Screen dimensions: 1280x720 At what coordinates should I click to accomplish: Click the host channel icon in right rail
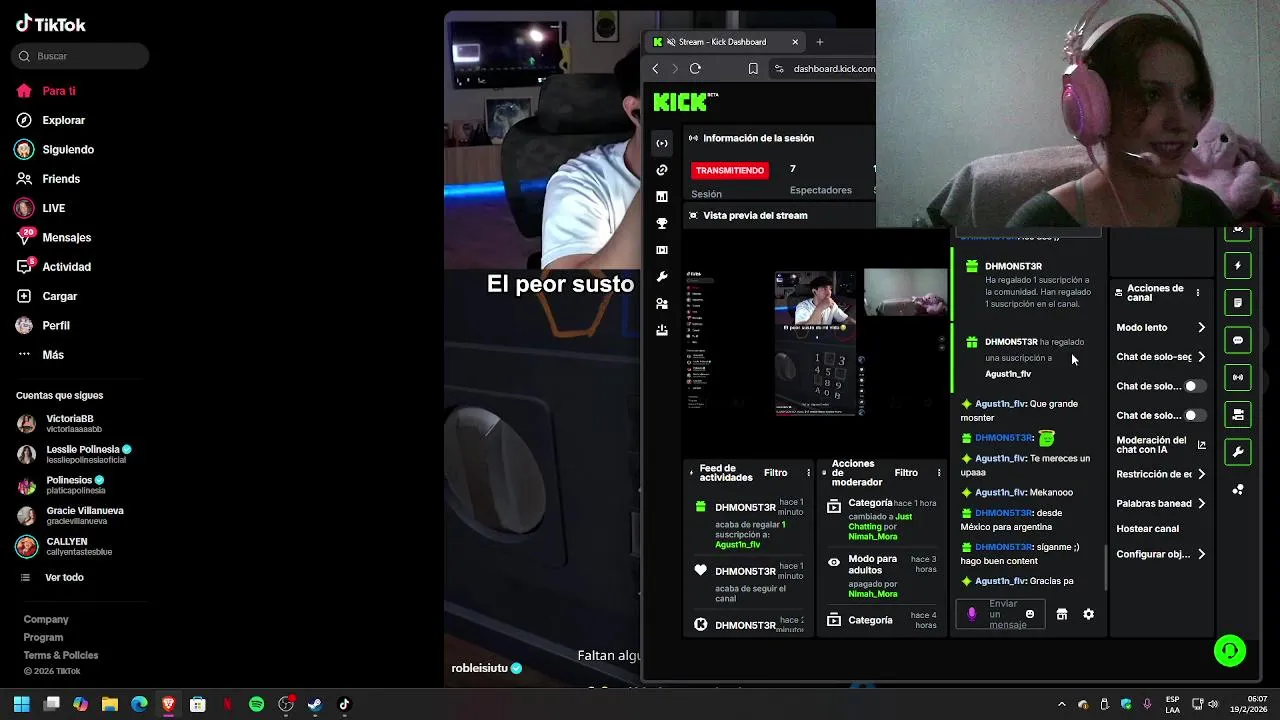pyautogui.click(x=1238, y=414)
